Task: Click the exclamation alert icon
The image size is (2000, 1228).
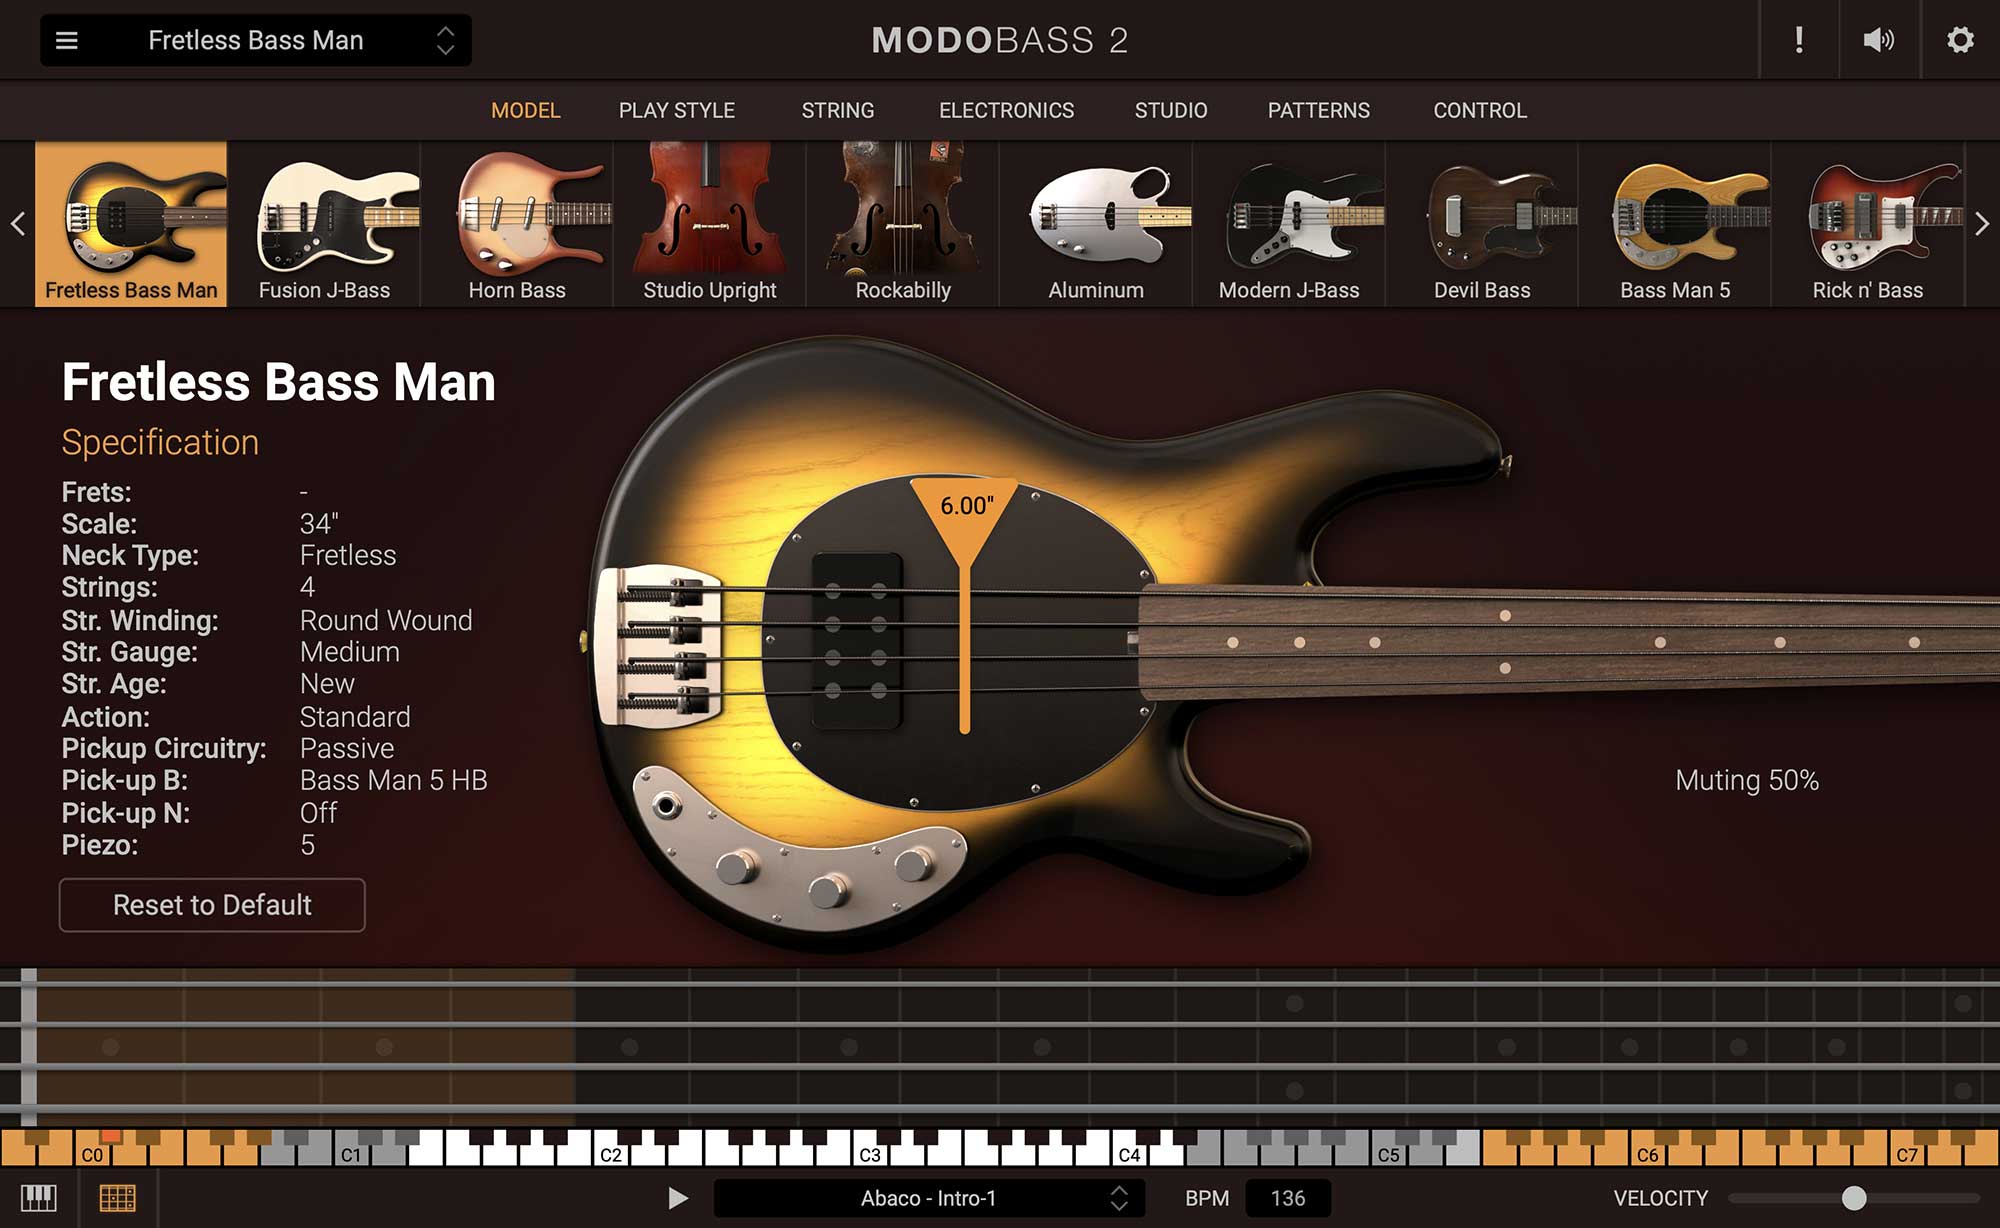Action: 1797,40
